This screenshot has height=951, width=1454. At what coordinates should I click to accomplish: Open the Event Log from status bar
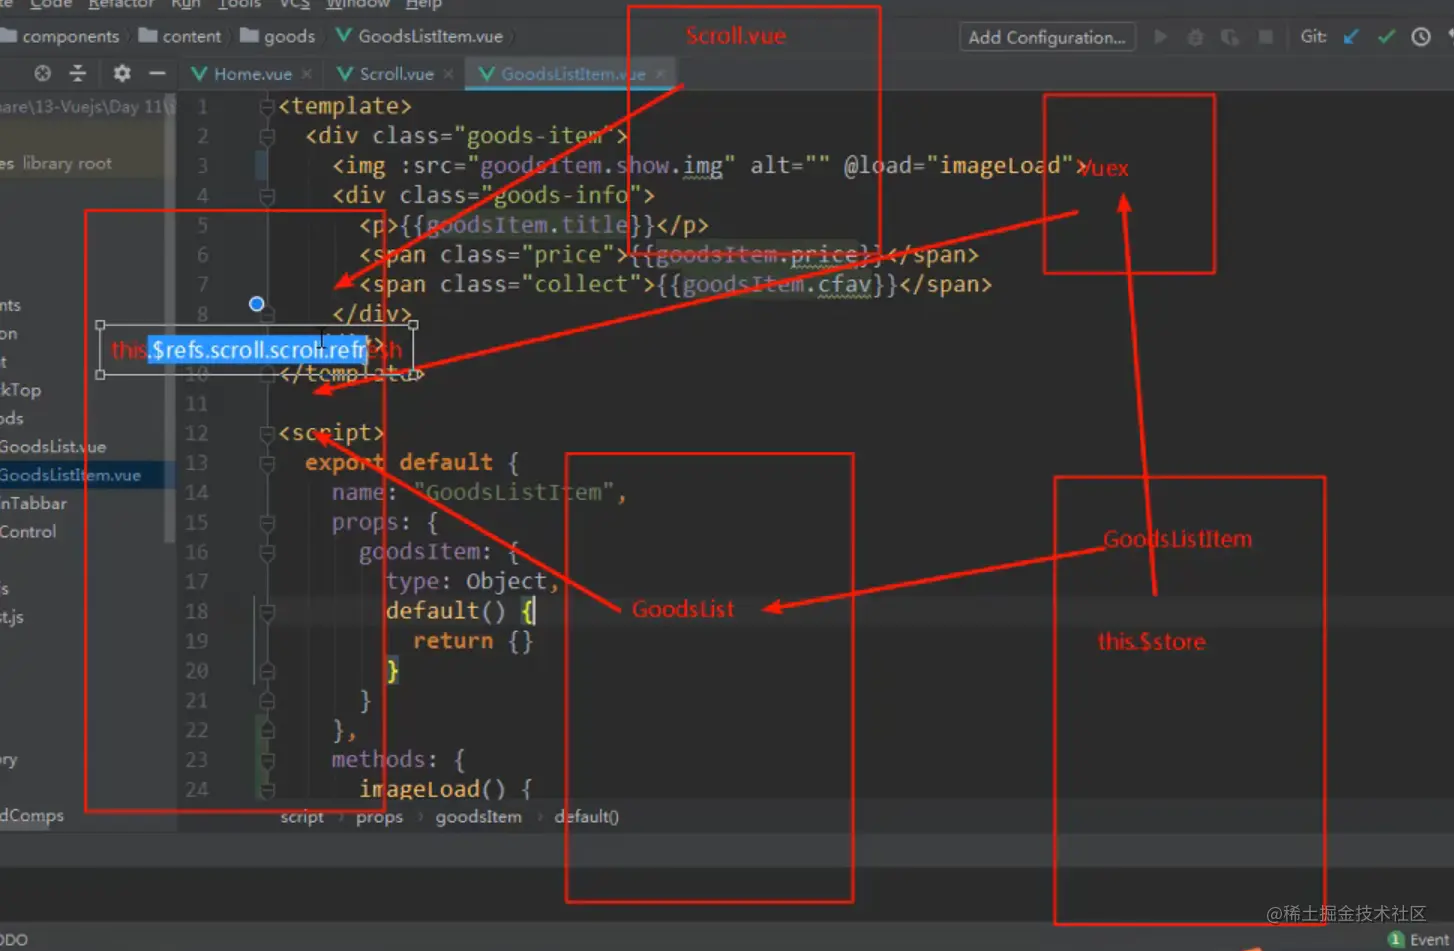click(x=1420, y=940)
